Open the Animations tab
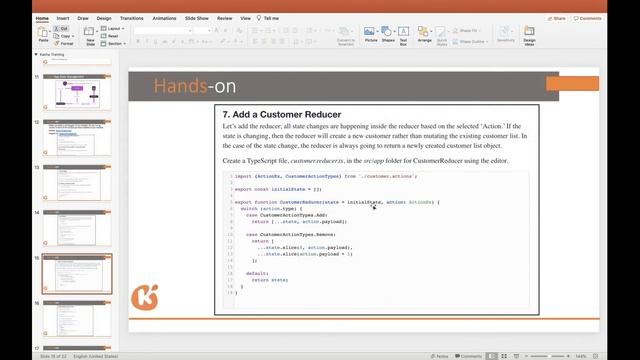The height and width of the screenshot is (360, 640). (164, 18)
